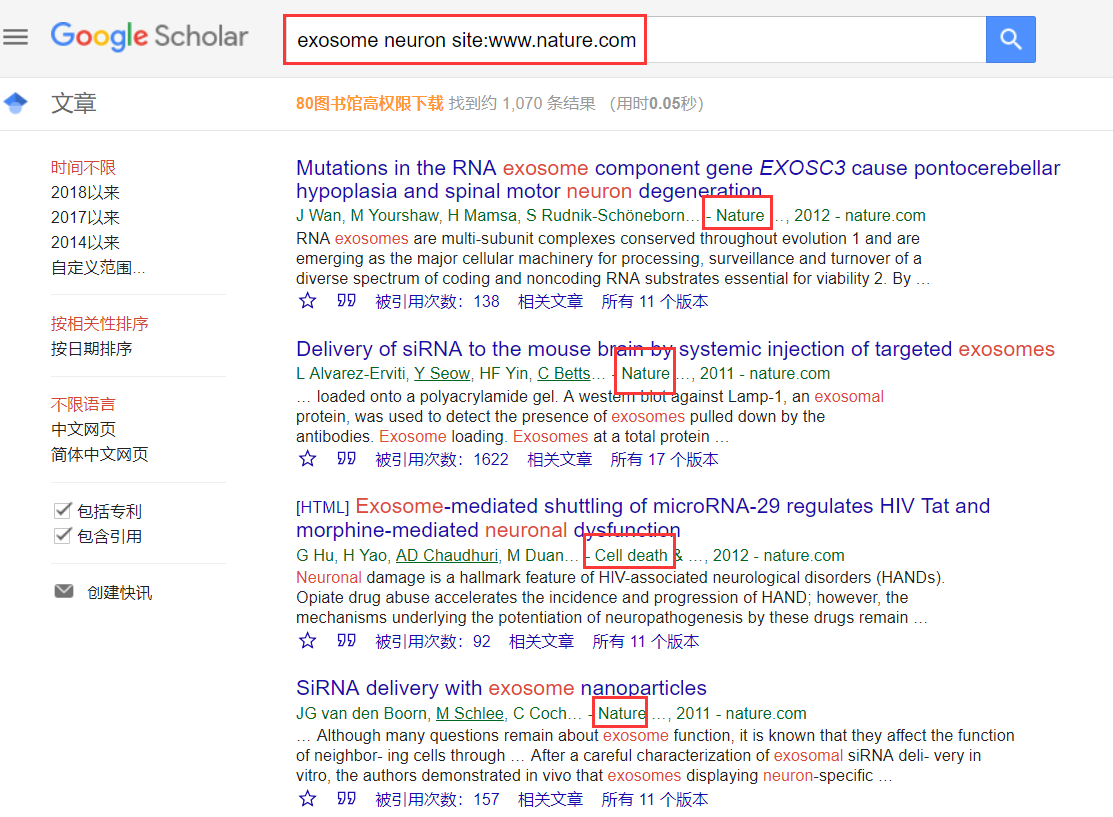Screen dimensions: 1113x817
Task: Open 自定义范围 custom date range
Action: (98, 268)
